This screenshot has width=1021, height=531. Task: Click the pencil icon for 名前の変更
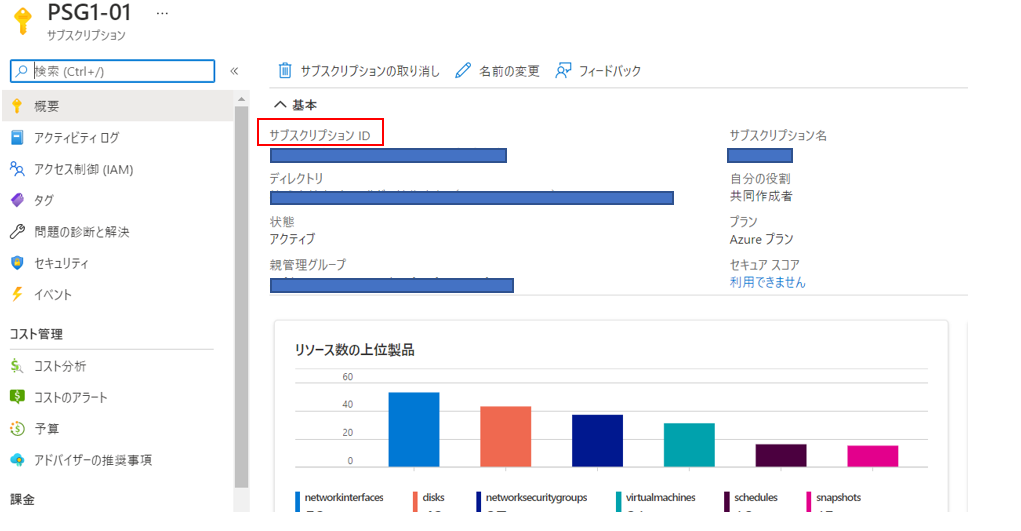[463, 70]
